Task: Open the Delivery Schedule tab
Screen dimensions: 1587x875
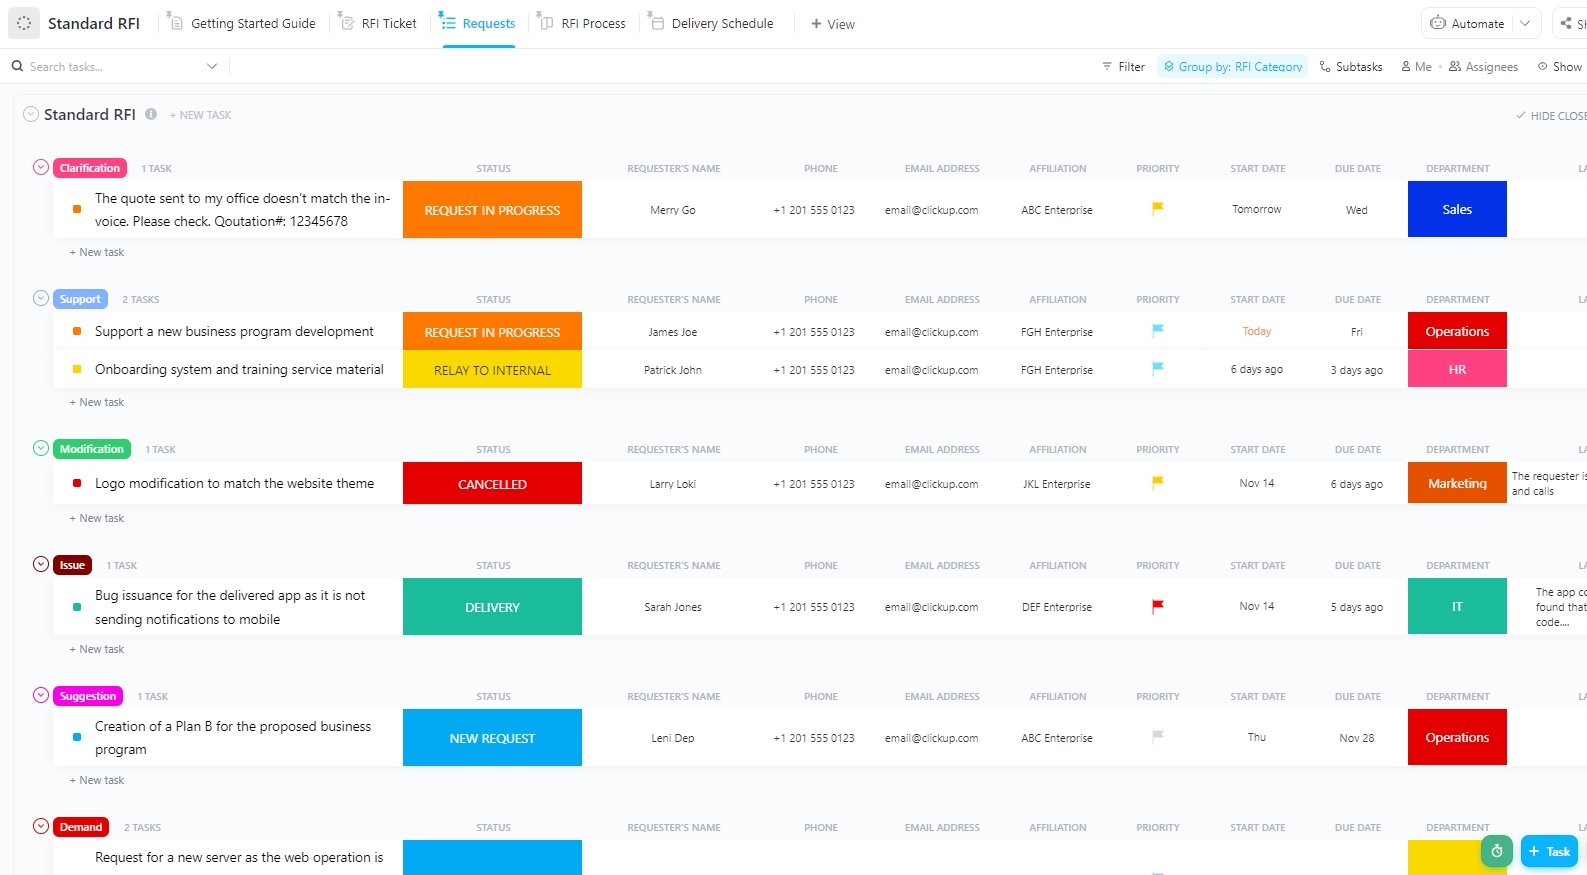Action: [x=711, y=23]
